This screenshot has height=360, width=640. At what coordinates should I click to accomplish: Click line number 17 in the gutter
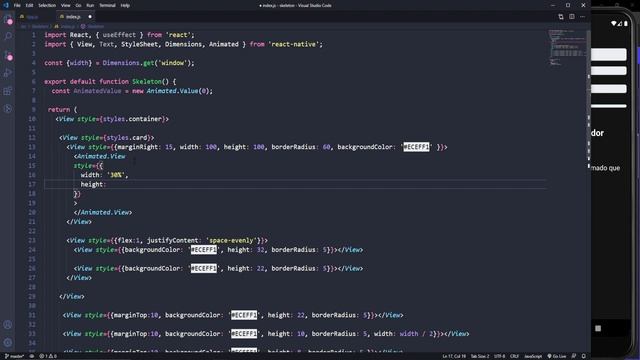tap(32, 184)
